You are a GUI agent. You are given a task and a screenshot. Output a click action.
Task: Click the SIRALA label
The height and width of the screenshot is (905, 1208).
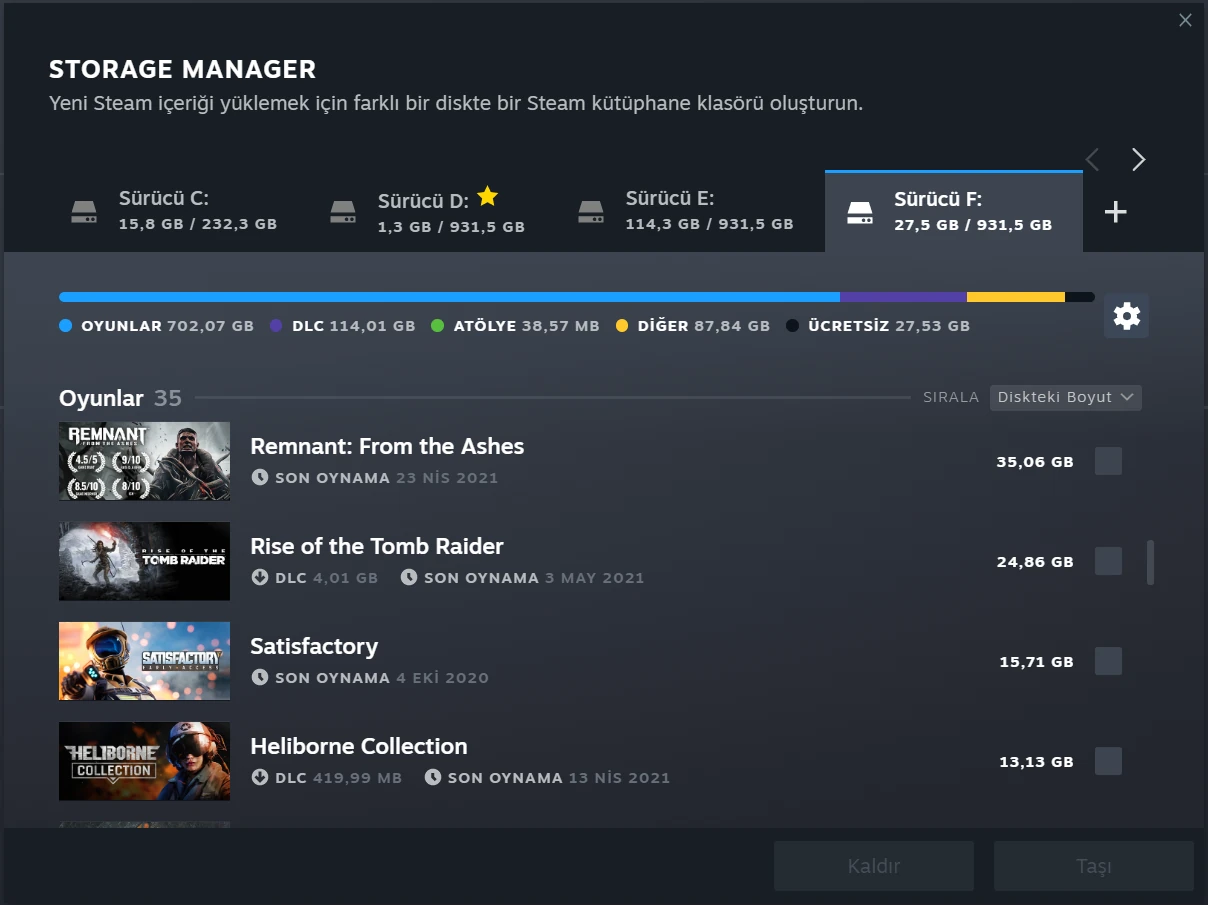click(951, 397)
